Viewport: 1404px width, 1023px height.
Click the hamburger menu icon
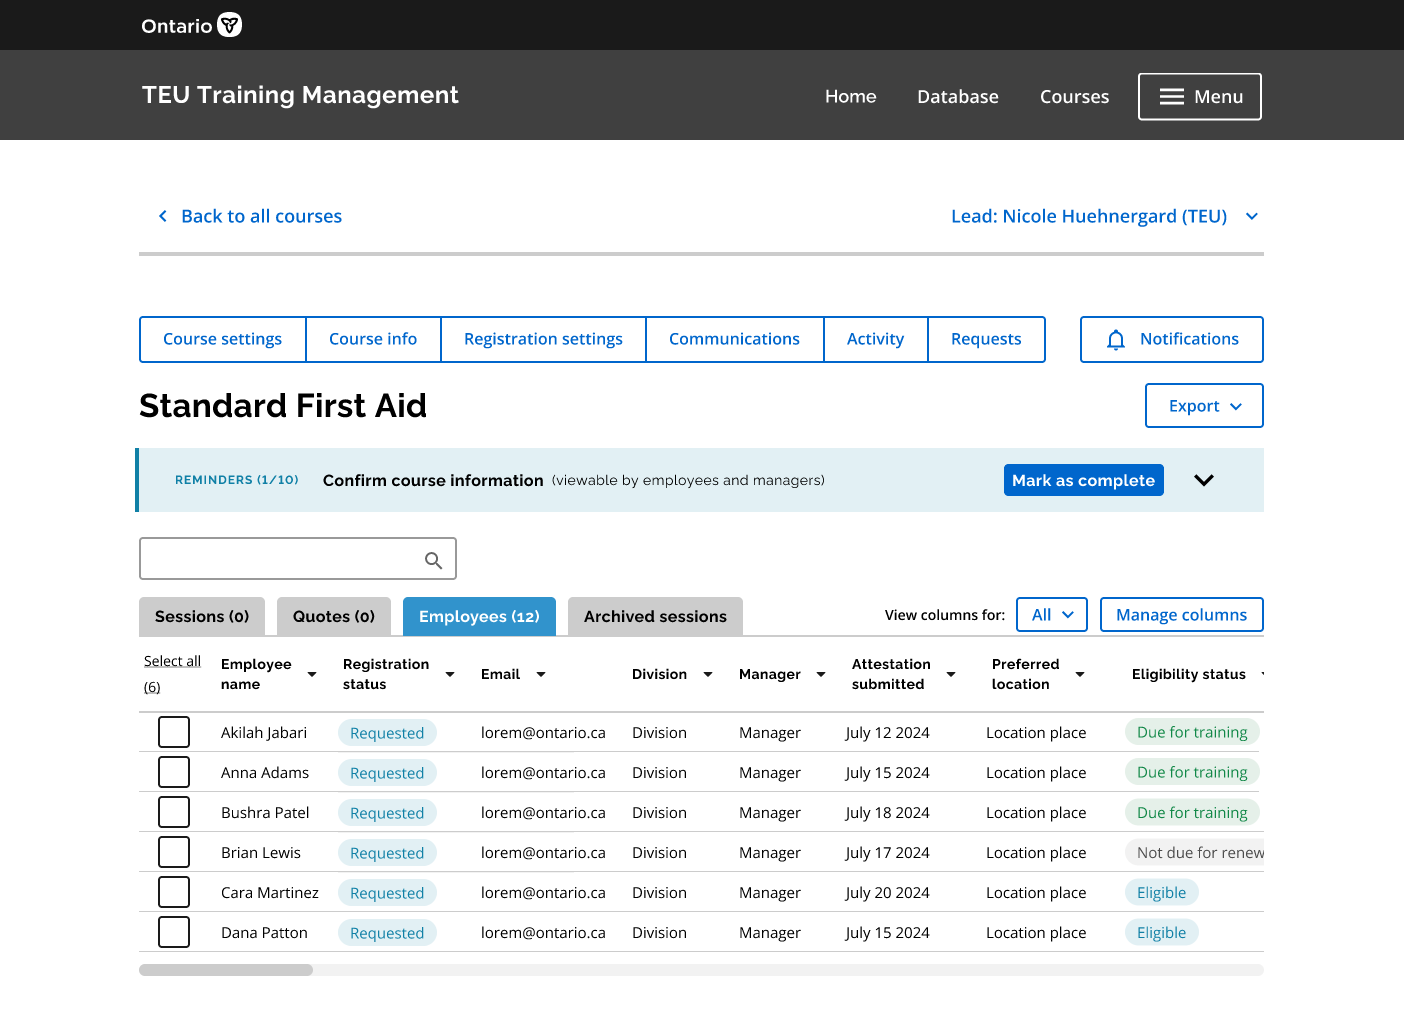tap(1172, 97)
